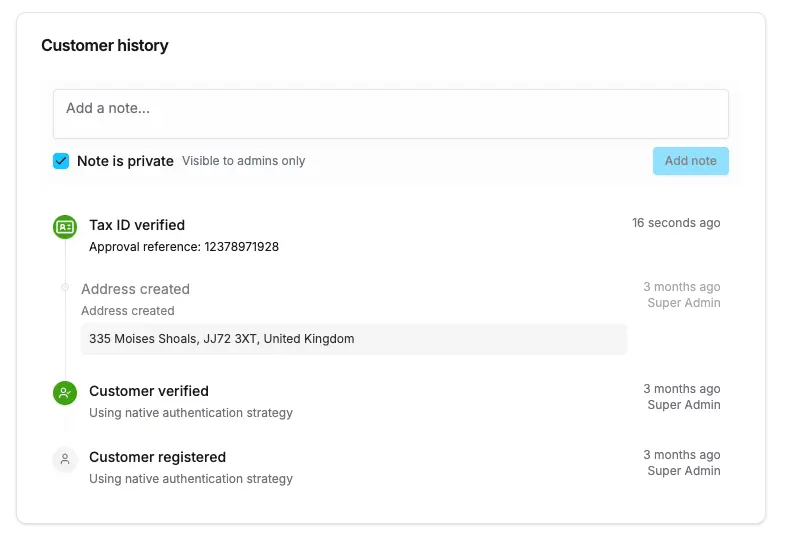Screen dimensions: 786x534
Task: Select the Tax ID verified entry title
Action: coord(137,225)
